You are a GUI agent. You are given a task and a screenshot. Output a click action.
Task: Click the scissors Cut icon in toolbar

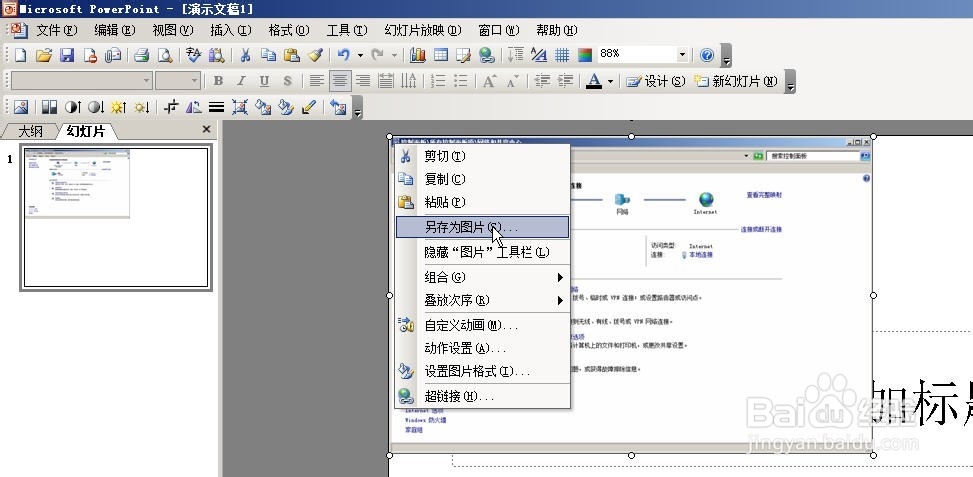tap(245, 55)
